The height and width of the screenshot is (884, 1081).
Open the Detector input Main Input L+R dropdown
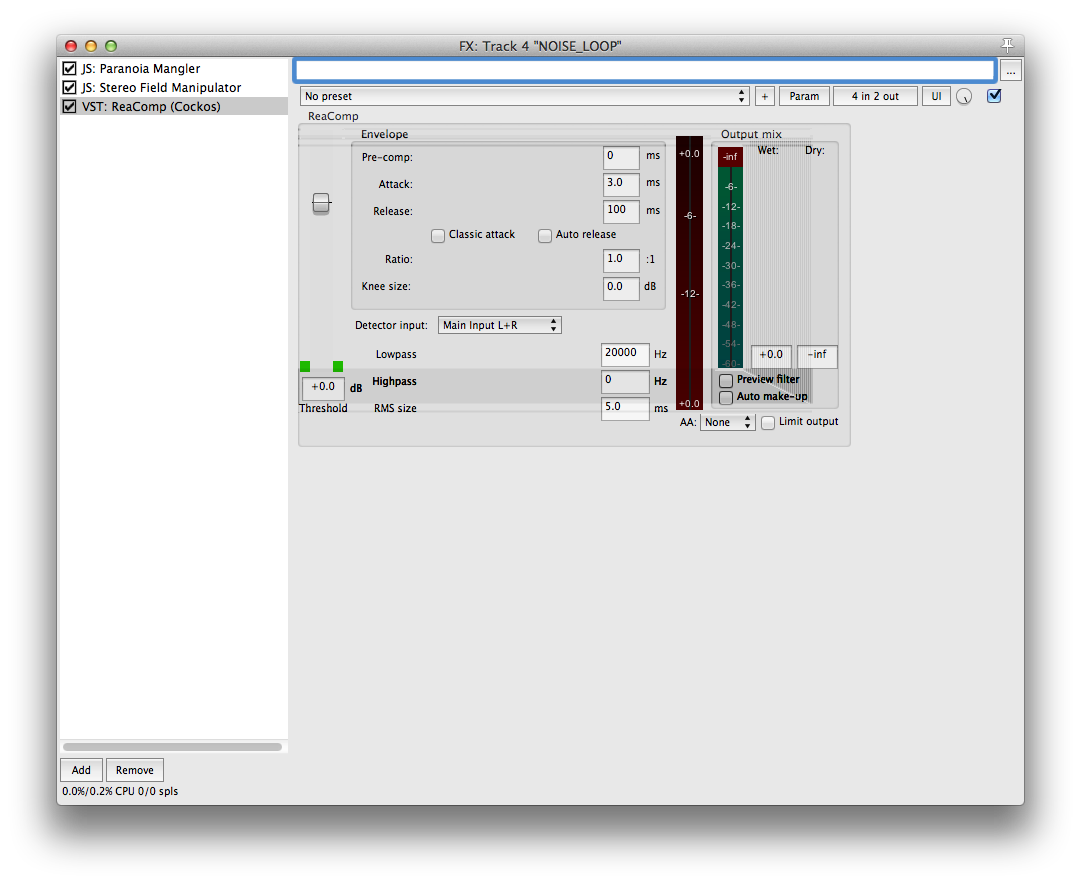point(500,325)
